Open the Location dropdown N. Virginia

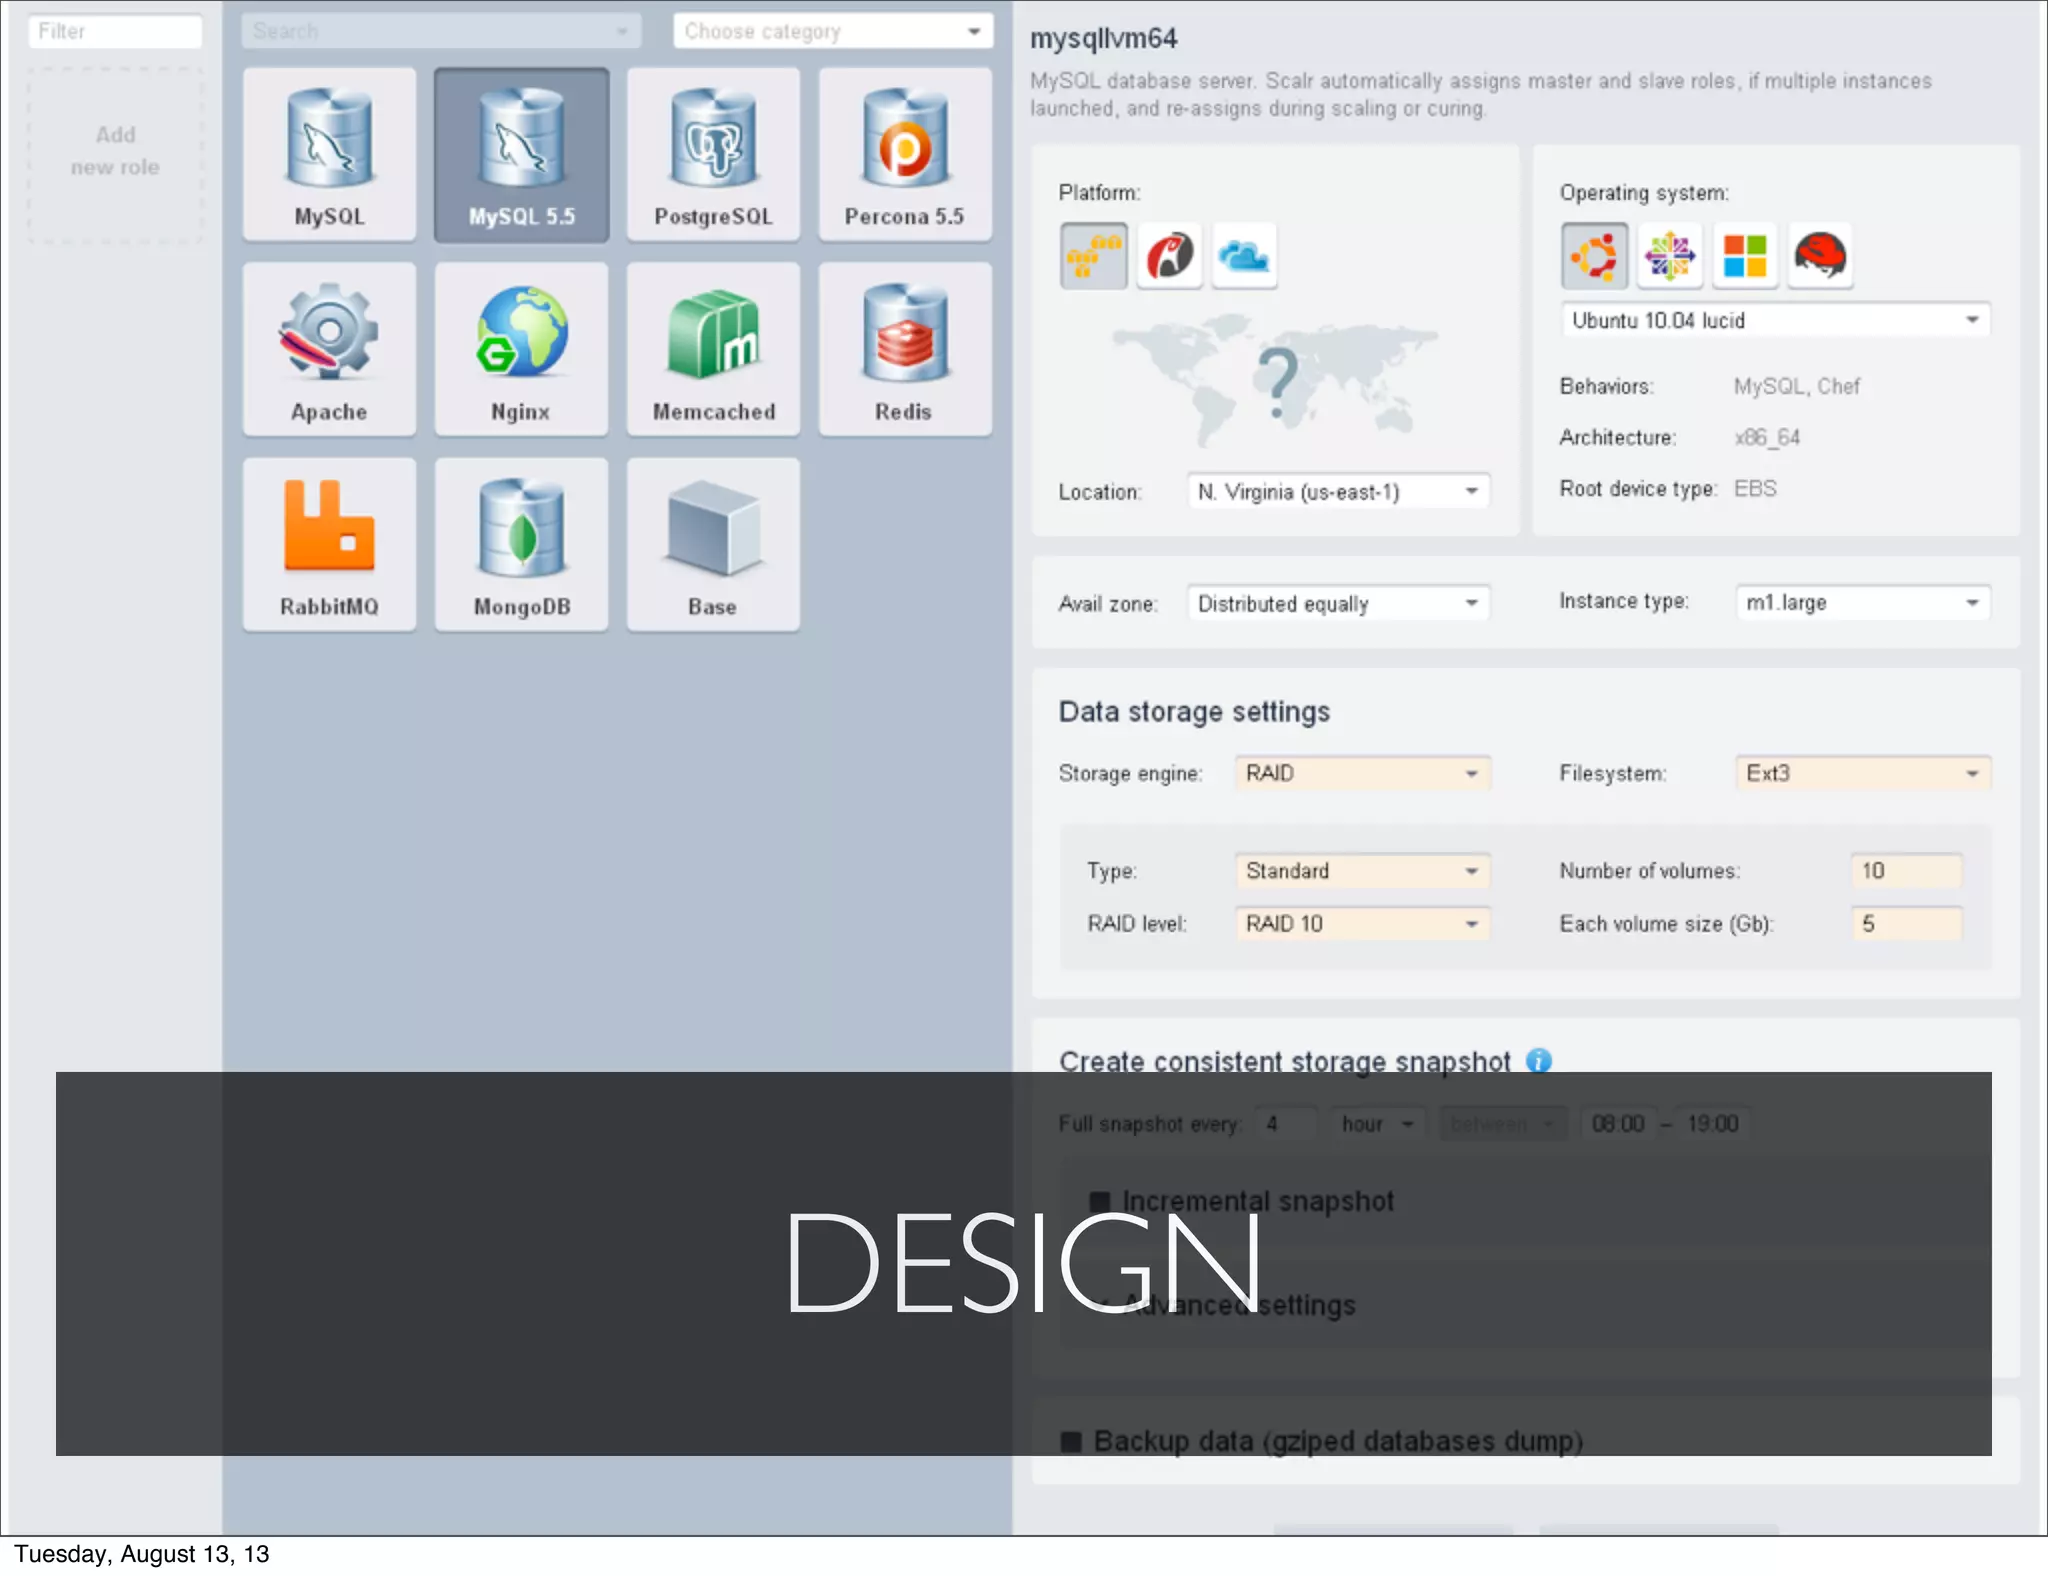click(x=1339, y=491)
